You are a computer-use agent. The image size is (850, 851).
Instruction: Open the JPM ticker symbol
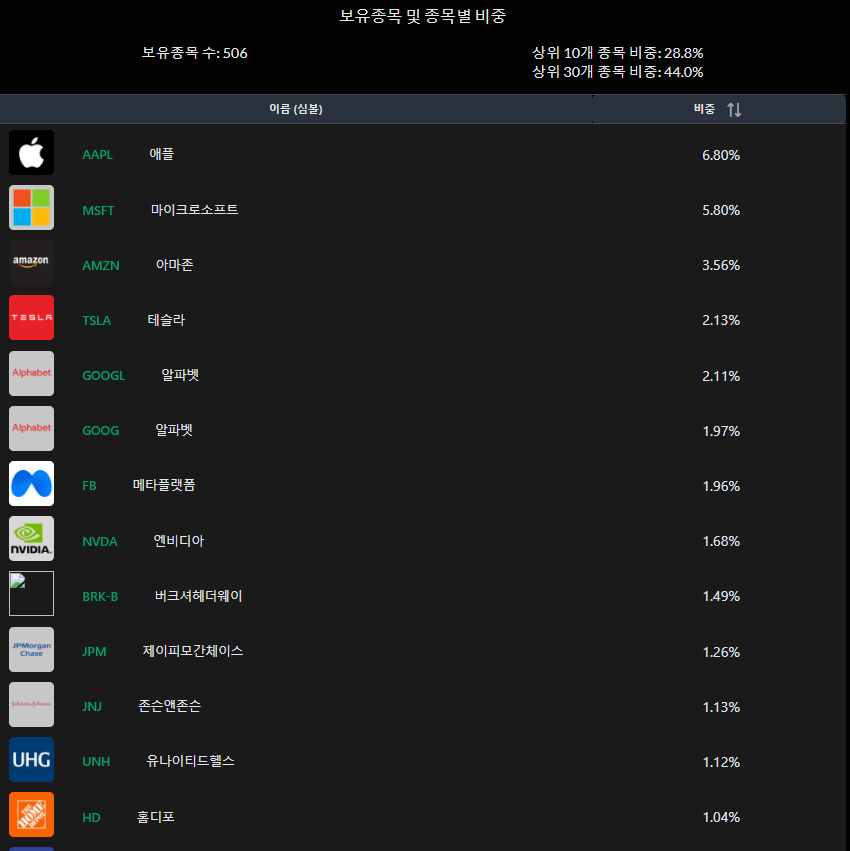click(x=94, y=652)
